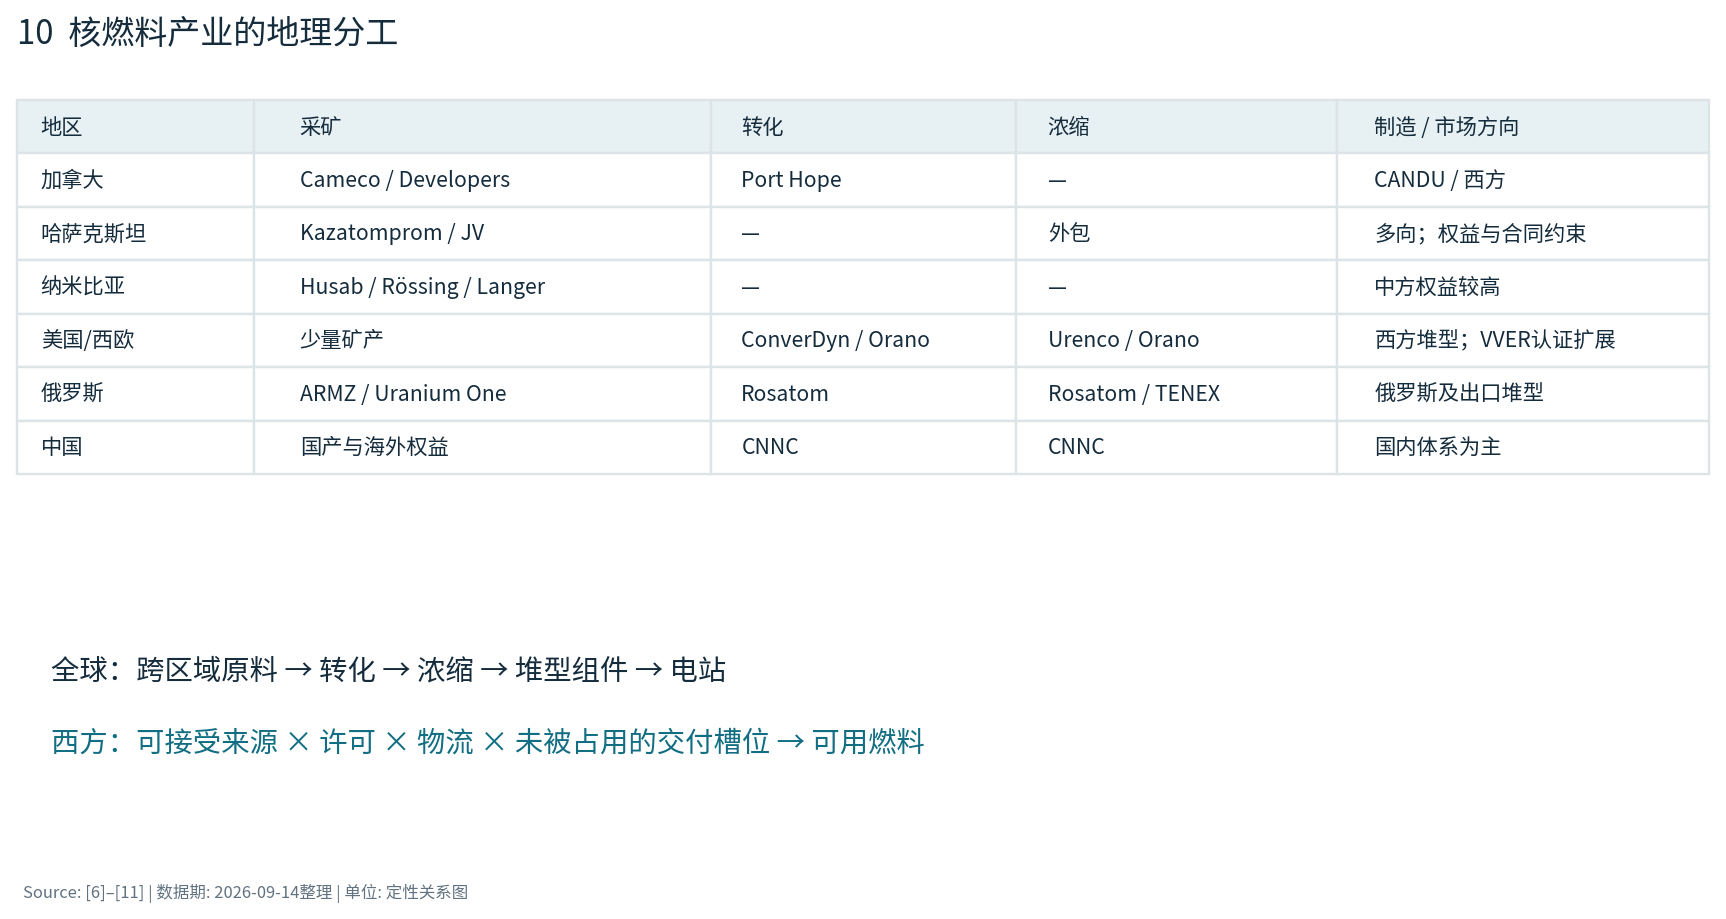Click the ConverDyn / Orano cell
Viewport: 1726px width, 919px height.
(863, 340)
